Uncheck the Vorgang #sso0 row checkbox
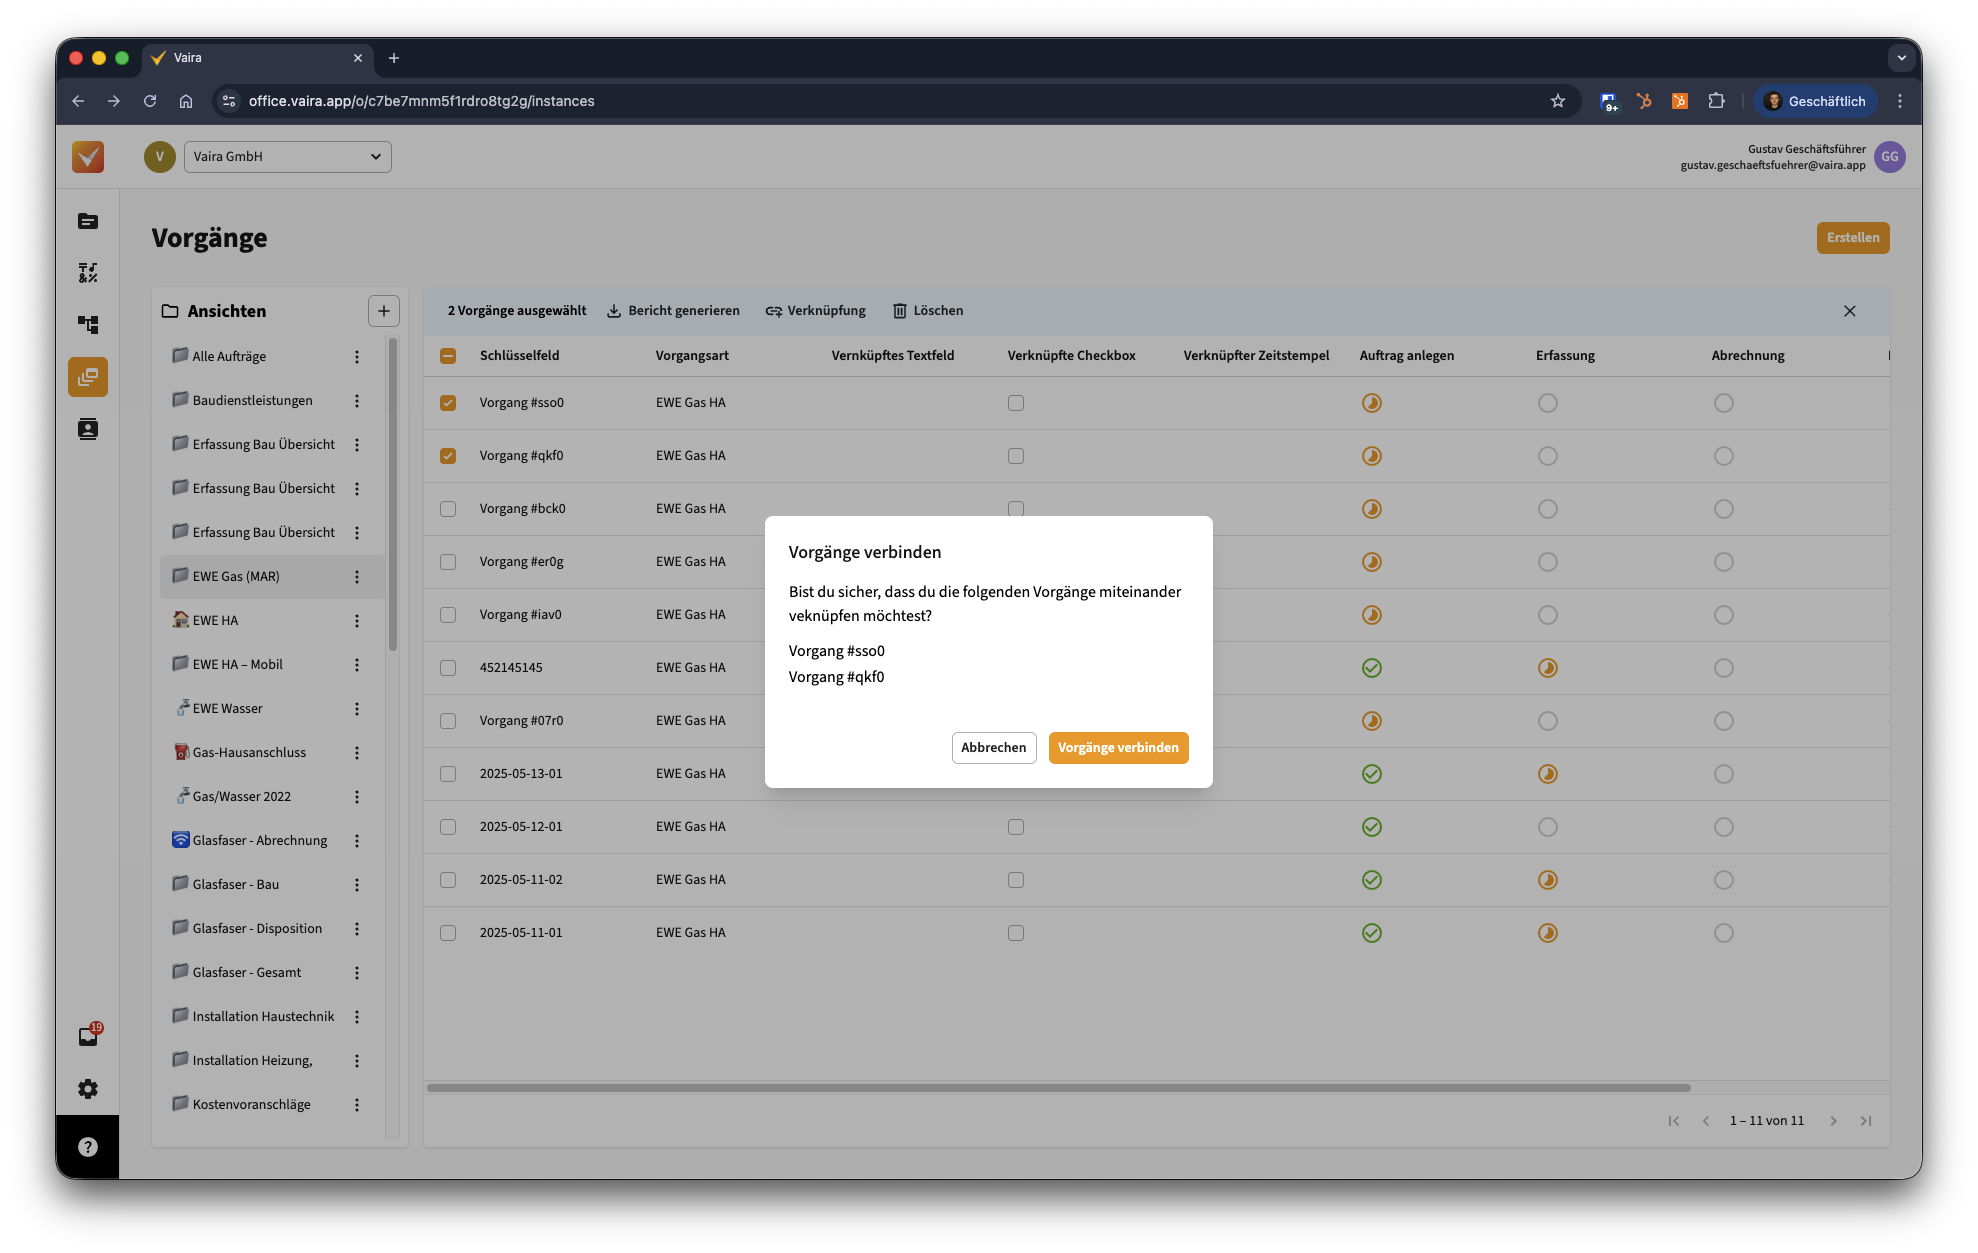The width and height of the screenshot is (1978, 1253). (448, 403)
